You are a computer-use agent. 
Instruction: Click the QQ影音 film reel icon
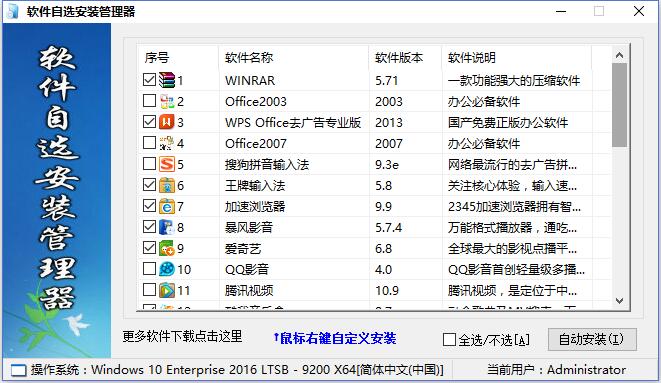pyautogui.click(x=167, y=269)
